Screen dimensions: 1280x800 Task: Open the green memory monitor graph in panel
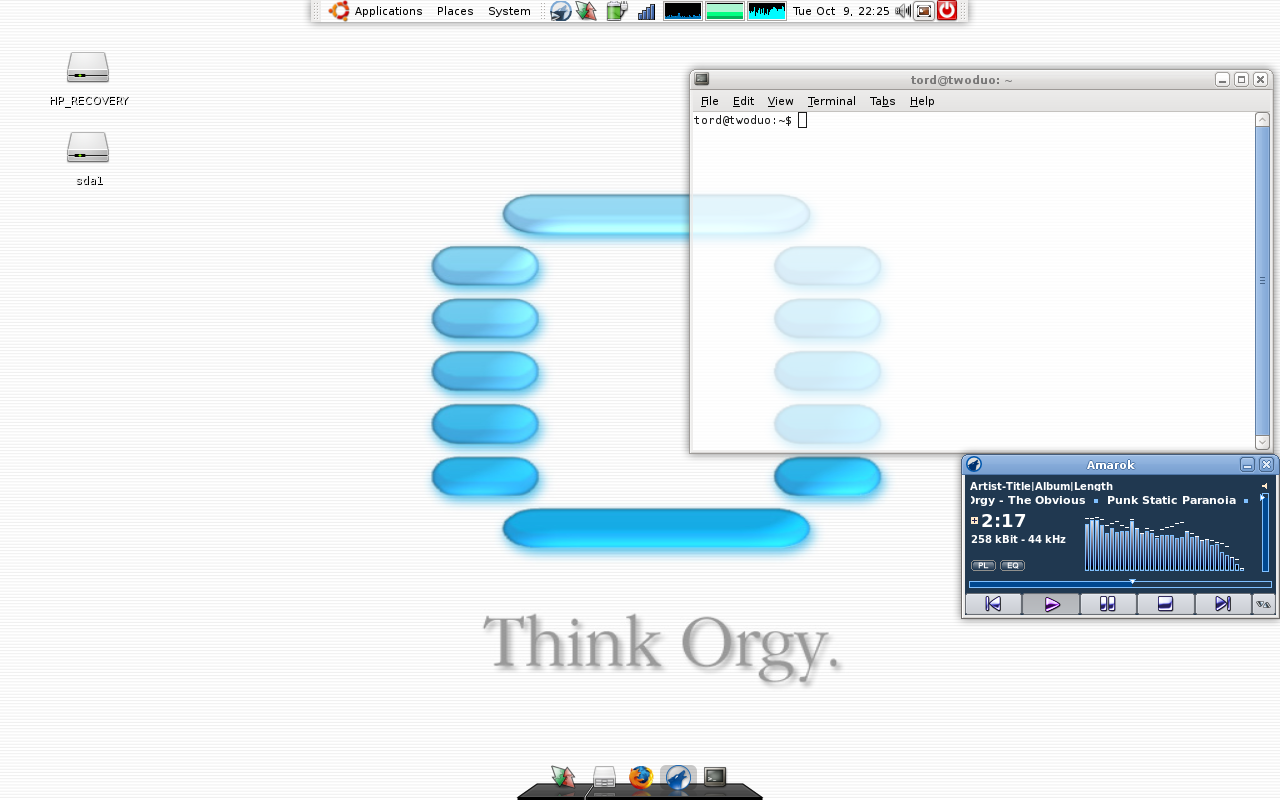[725, 11]
